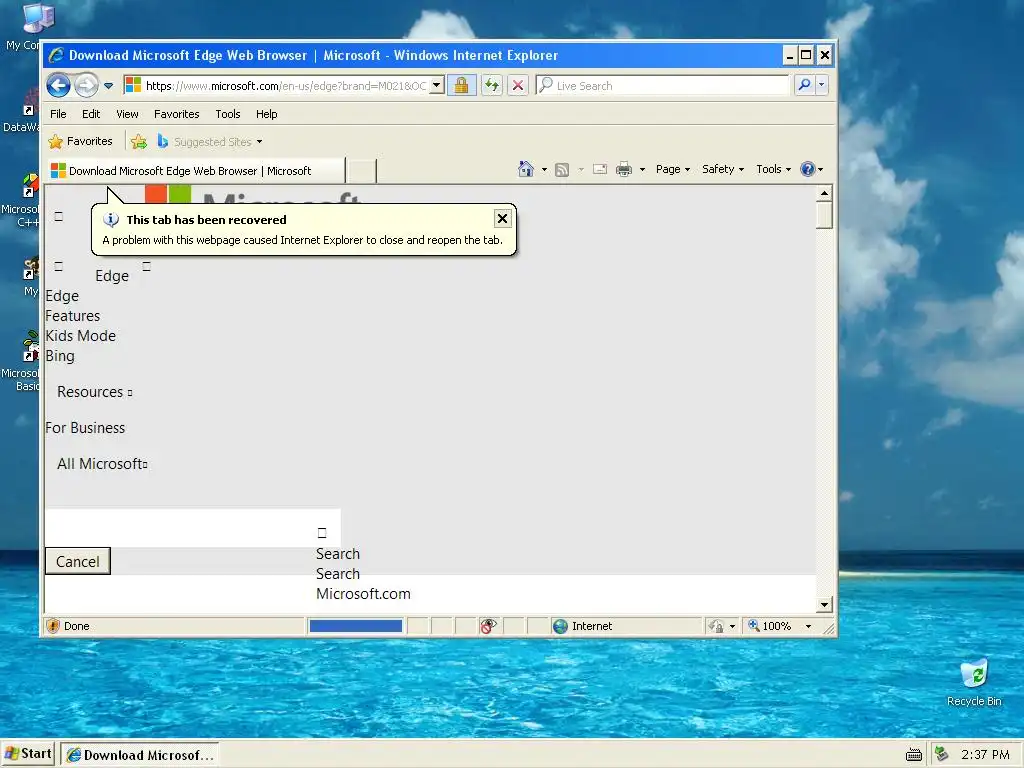Open the Tools menu in the menu bar
This screenshot has height=768, width=1024.
(228, 114)
